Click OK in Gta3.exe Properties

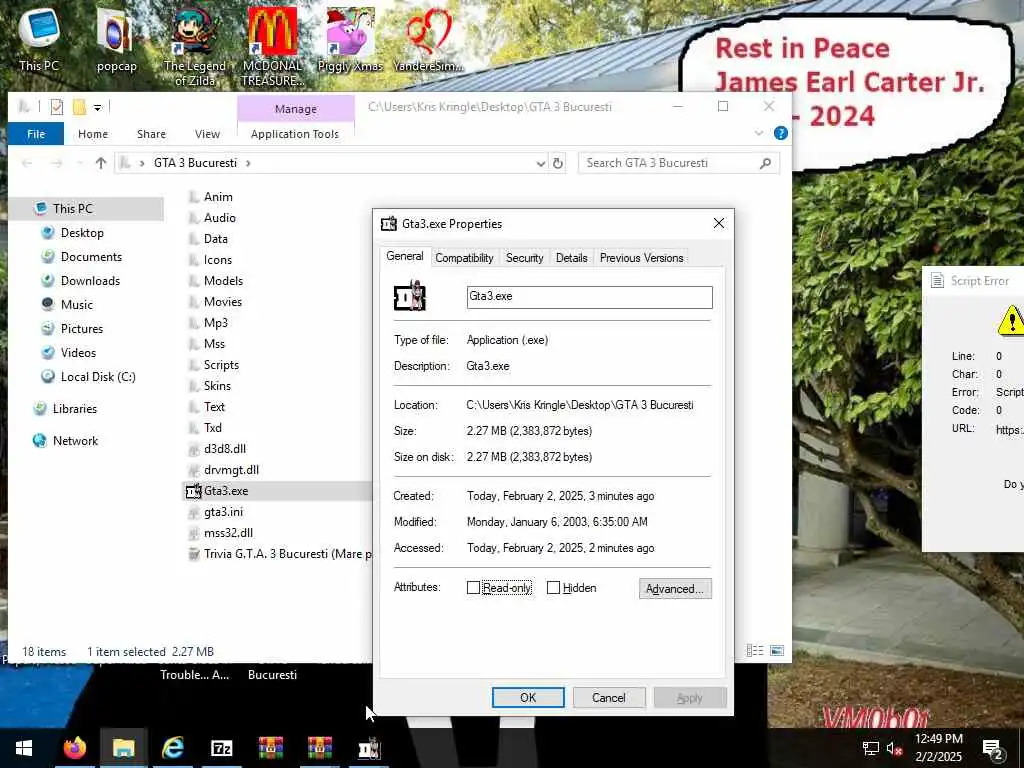click(528, 697)
